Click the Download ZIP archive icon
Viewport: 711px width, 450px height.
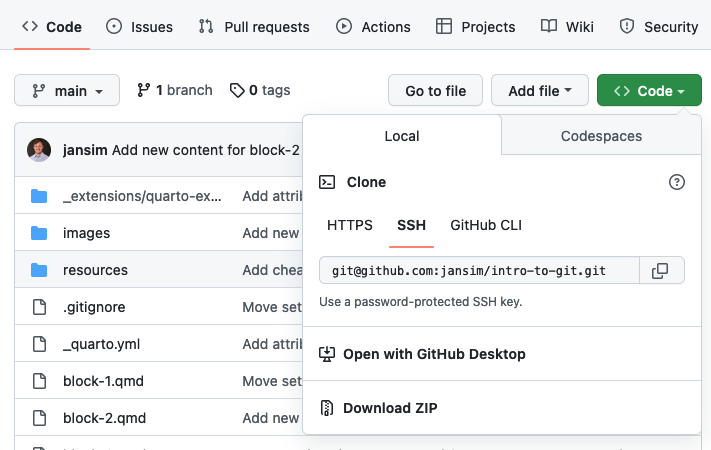point(326,408)
